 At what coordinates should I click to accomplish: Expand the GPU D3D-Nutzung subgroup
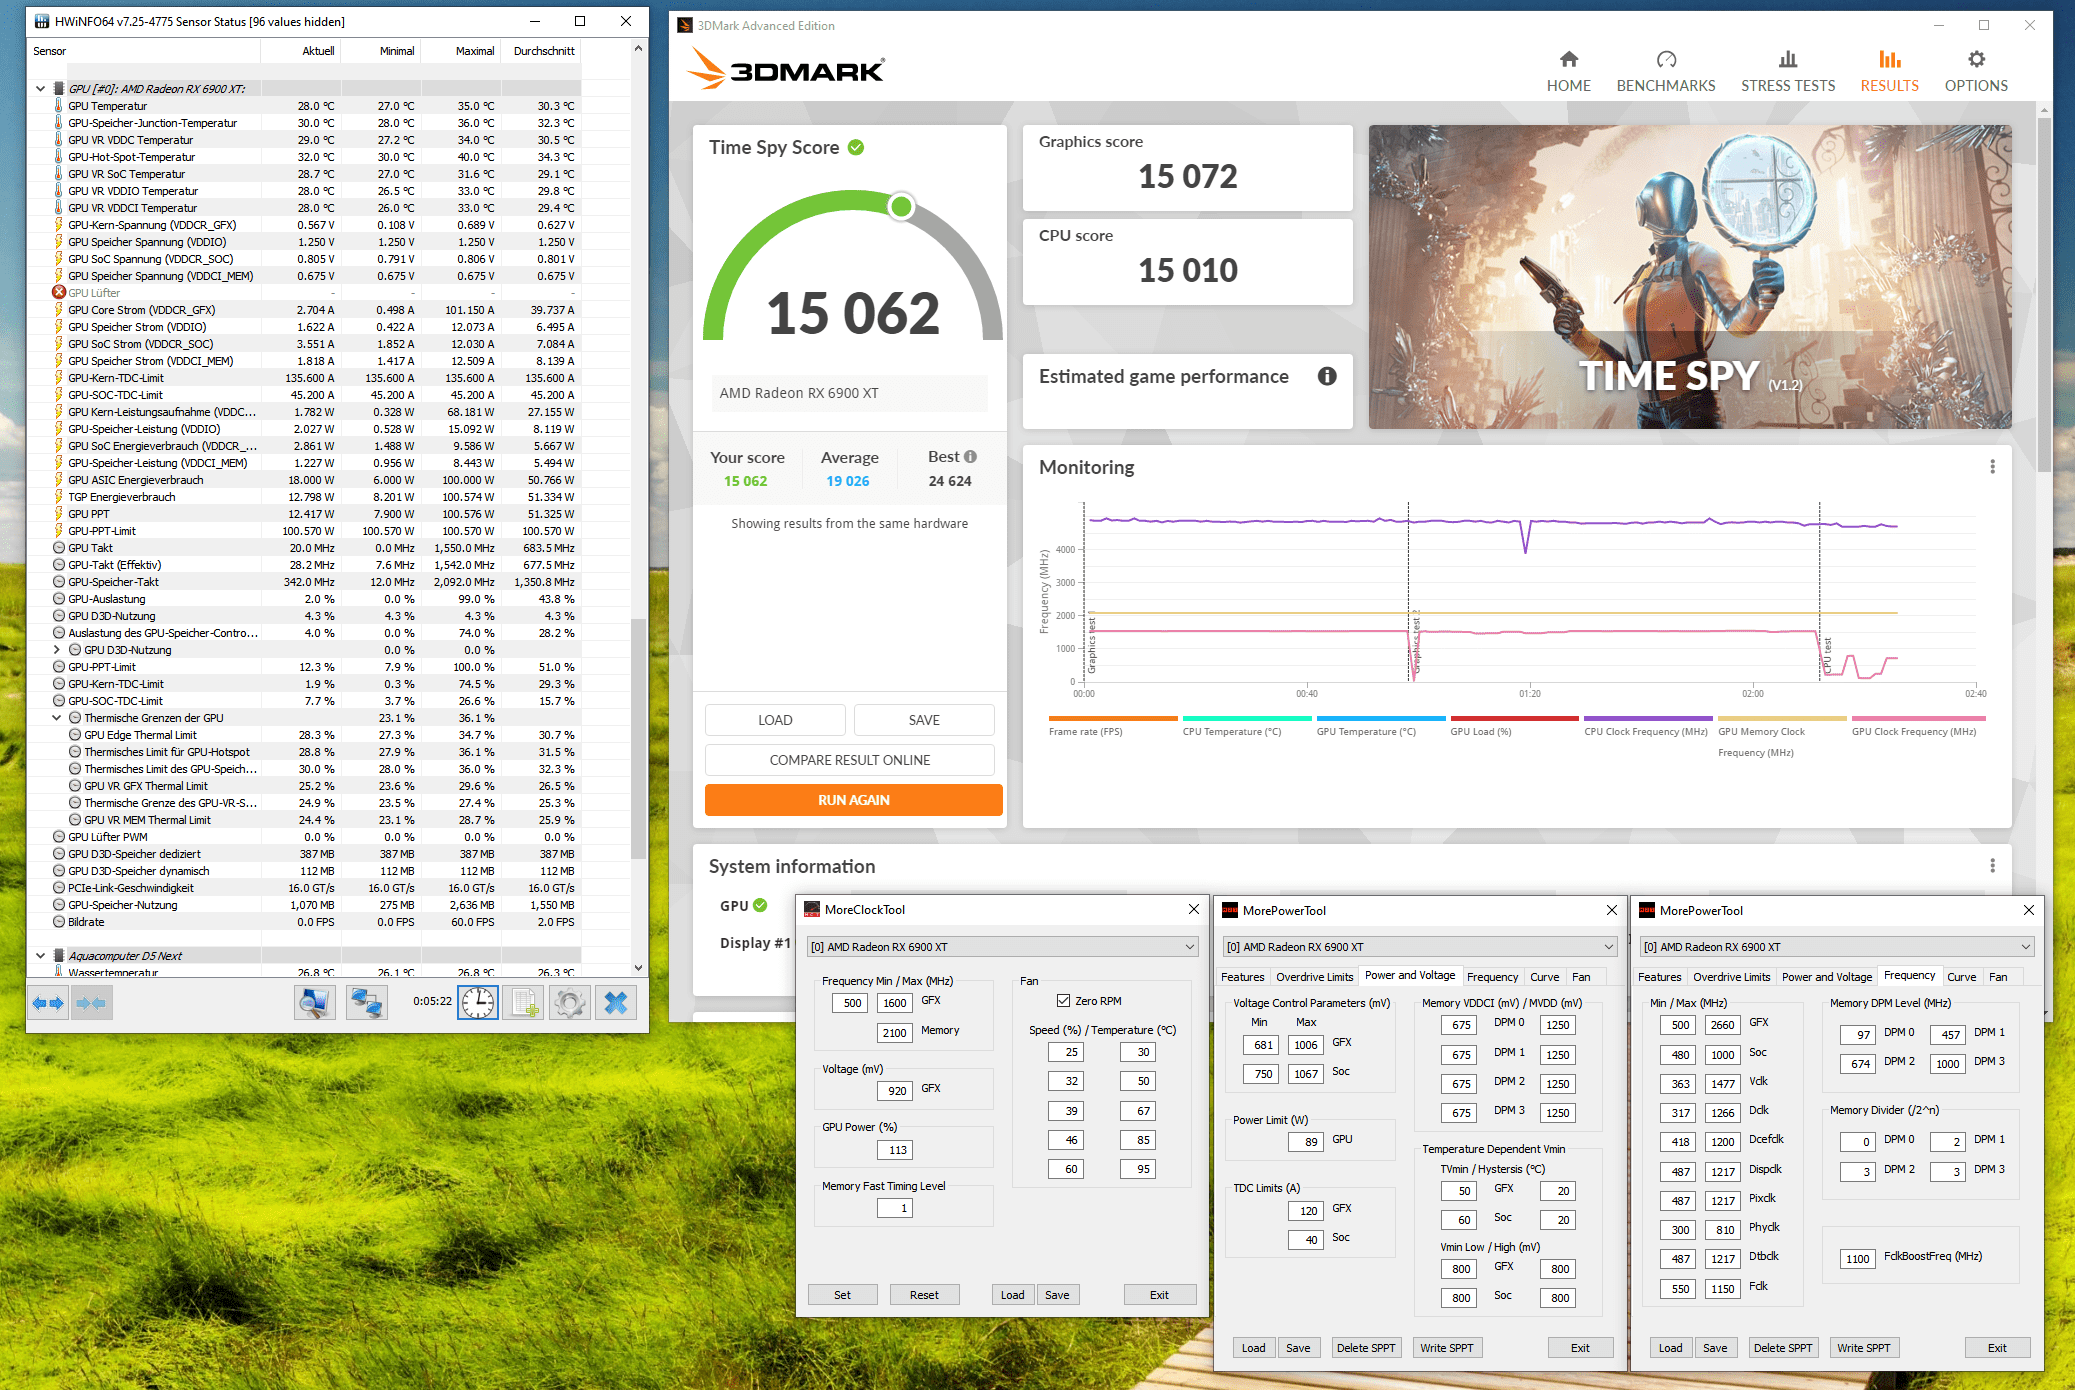[57, 650]
